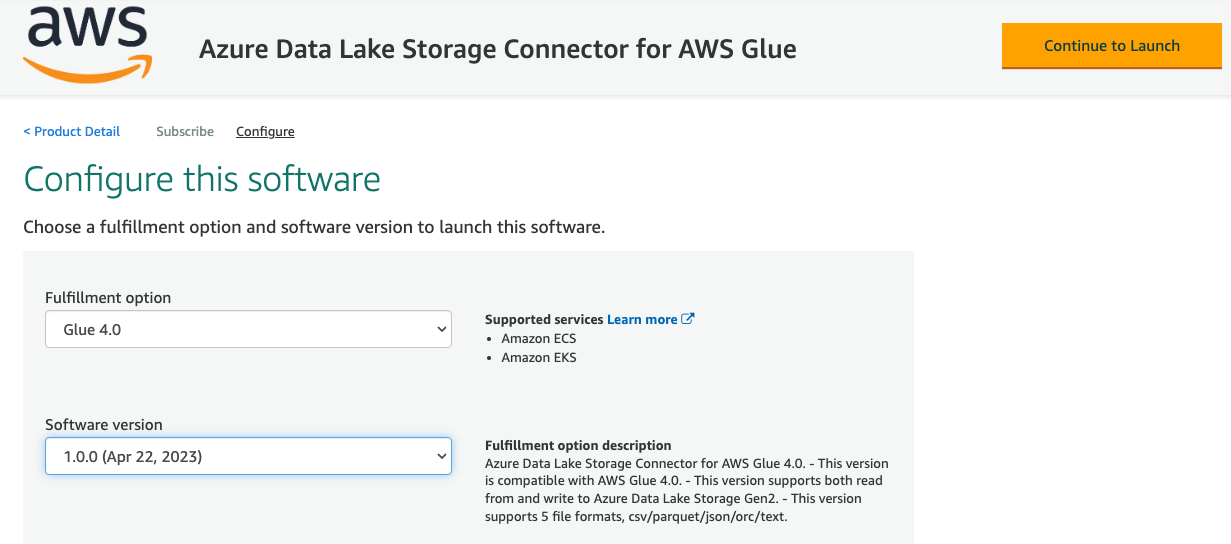This screenshot has height=544, width=1231.
Task: Click the Choose a fulfillment option instruction text
Action: click(314, 227)
